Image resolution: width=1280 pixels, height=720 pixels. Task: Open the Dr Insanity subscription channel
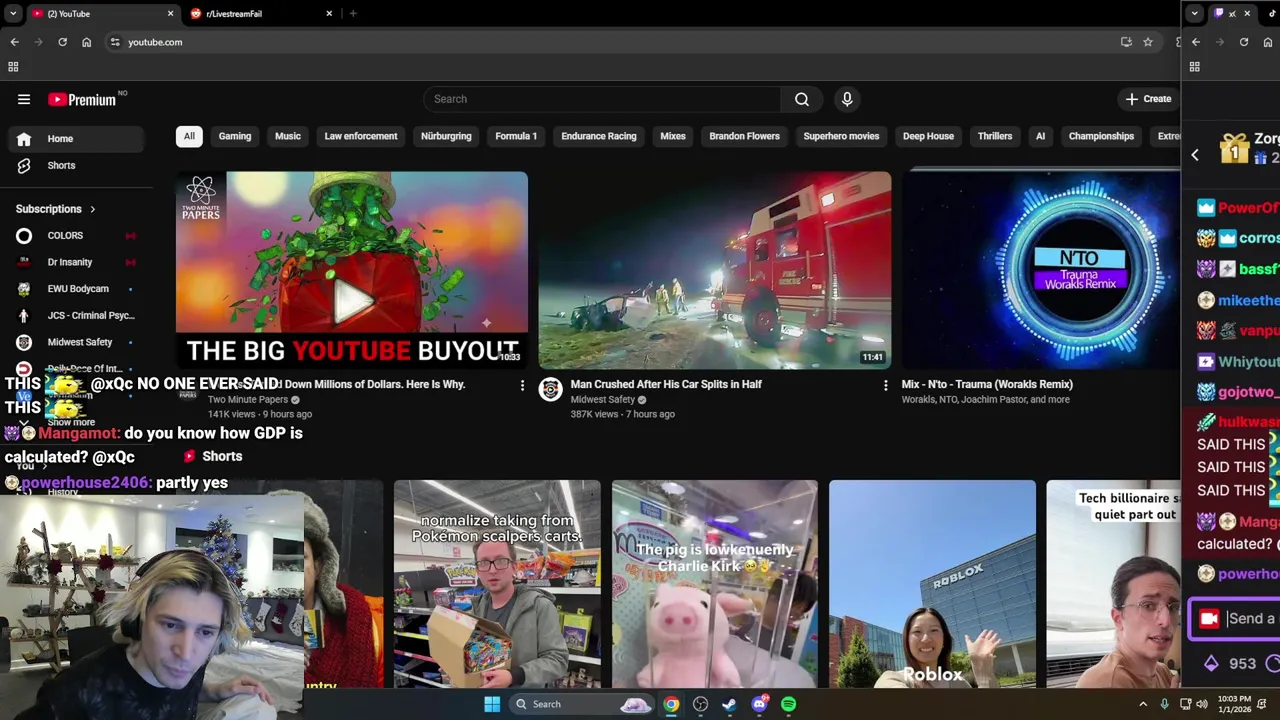click(x=75, y=262)
